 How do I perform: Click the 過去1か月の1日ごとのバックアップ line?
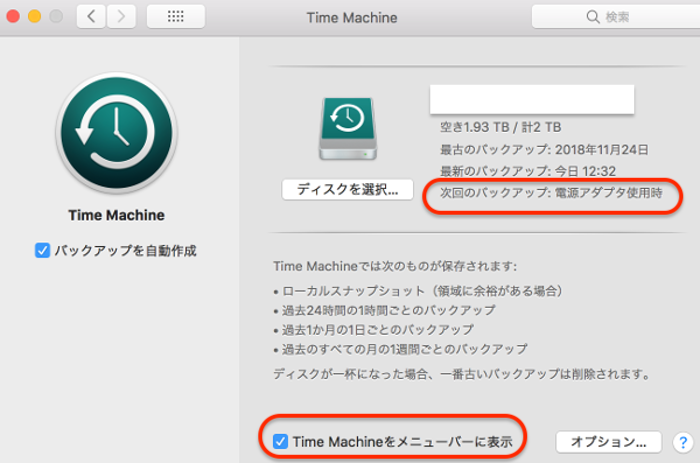tap(374, 330)
